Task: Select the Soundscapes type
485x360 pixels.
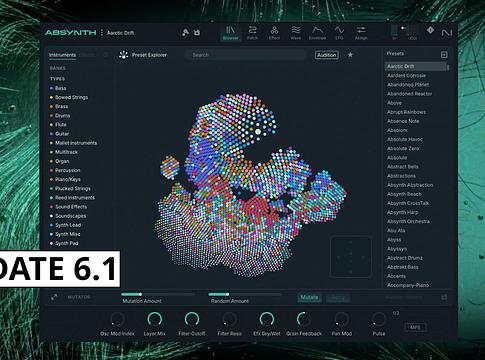Action: tap(68, 216)
